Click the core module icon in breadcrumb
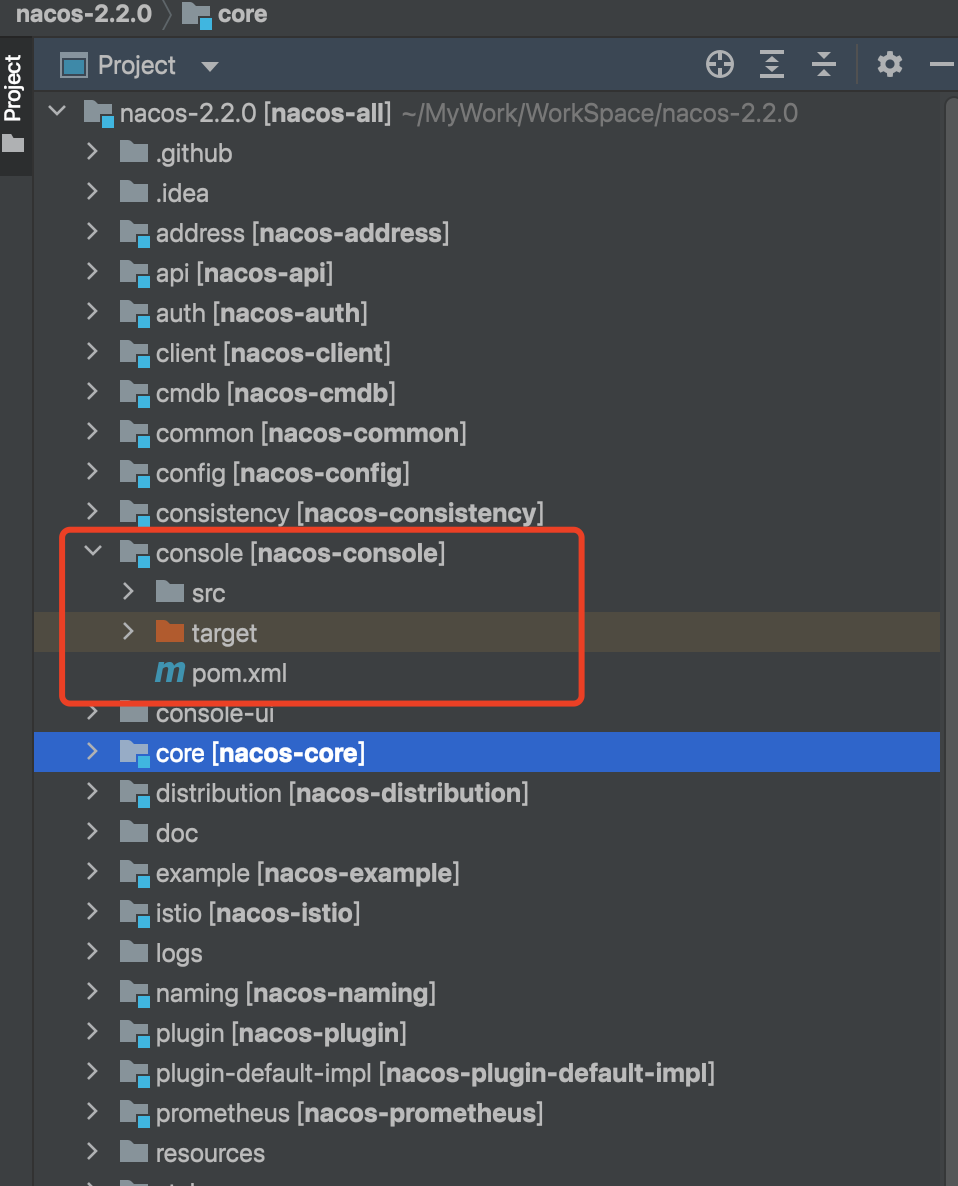Image resolution: width=958 pixels, height=1186 pixels. point(197,15)
